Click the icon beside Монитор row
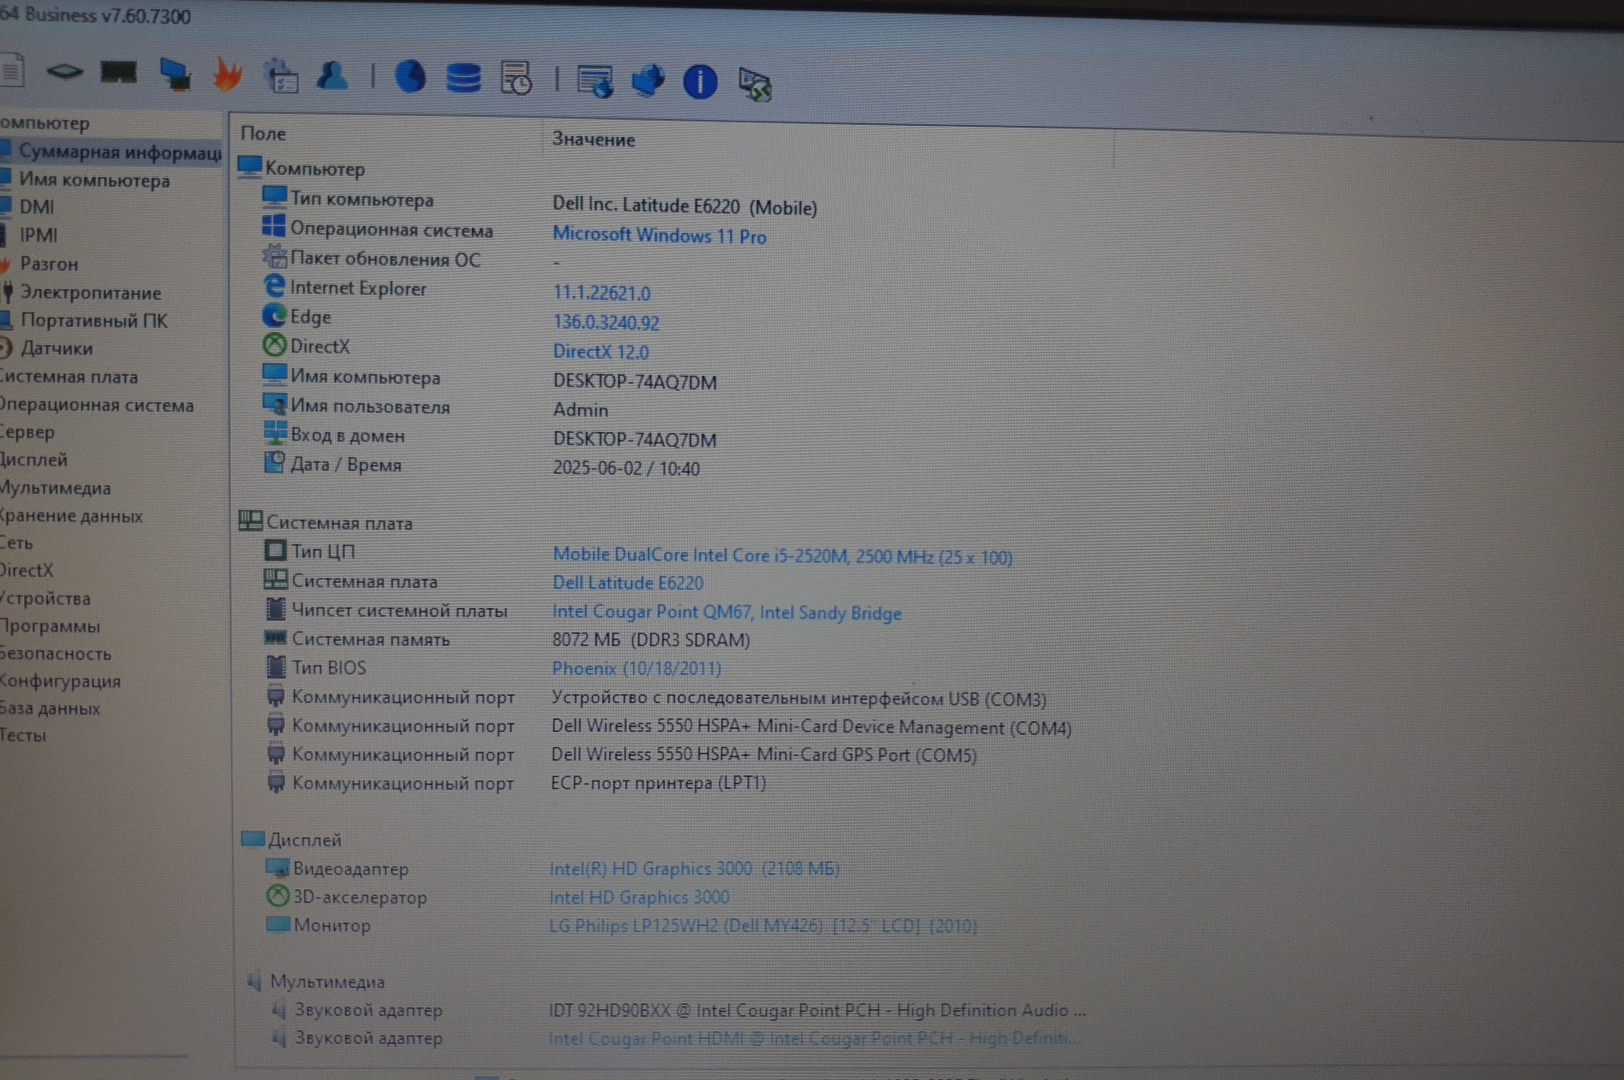The image size is (1624, 1080). pyautogui.click(x=278, y=924)
